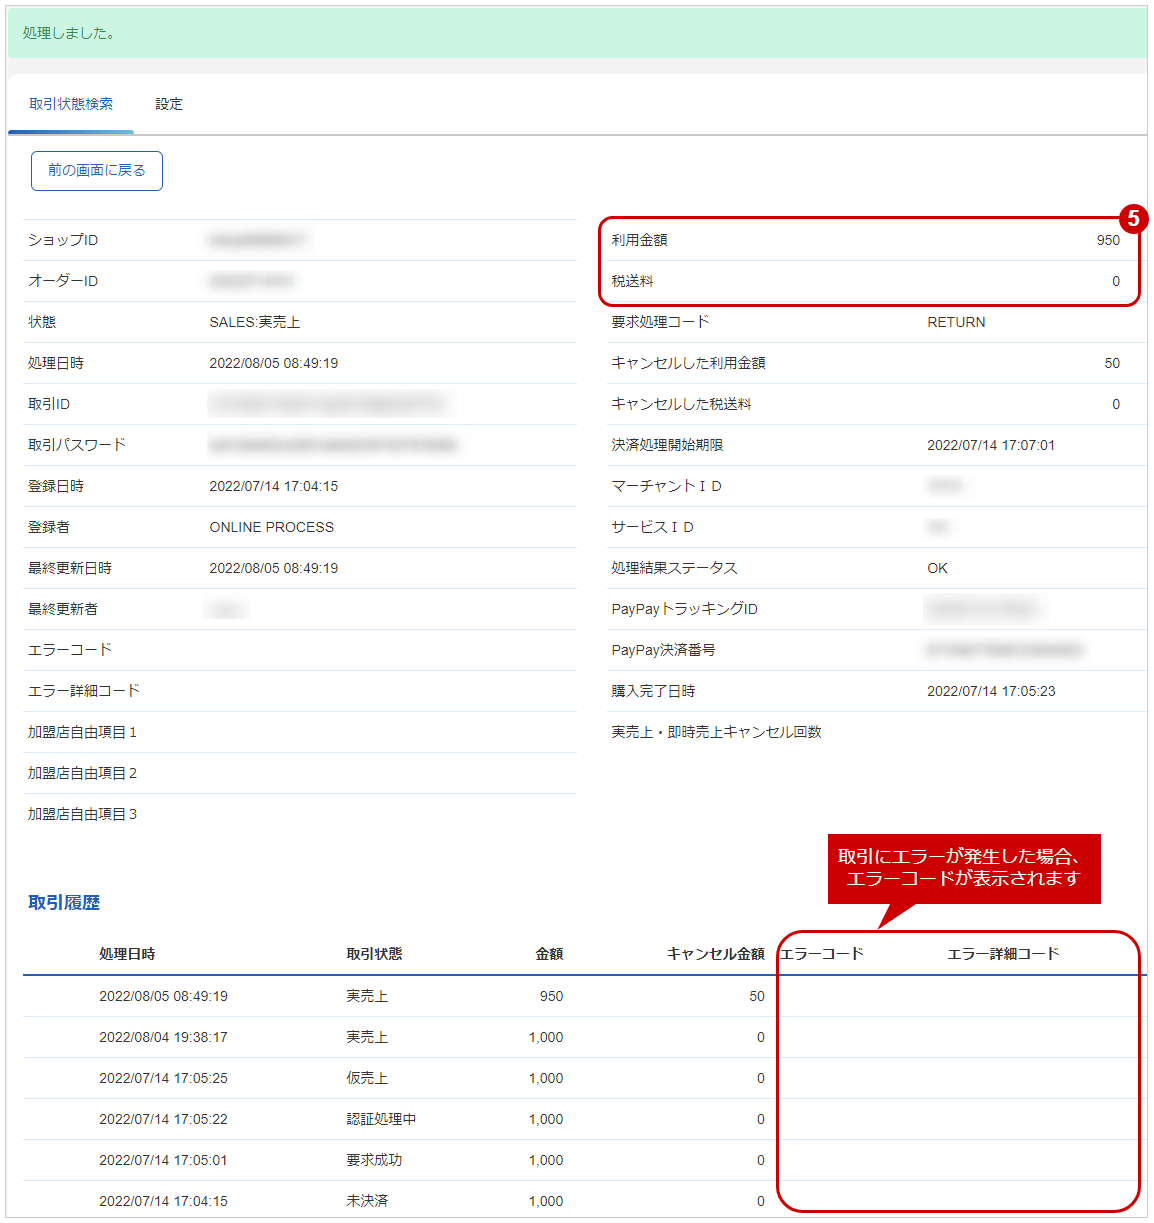This screenshot has height=1223, width=1154.
Task: Select the ショップID label
Action: (x=63, y=240)
